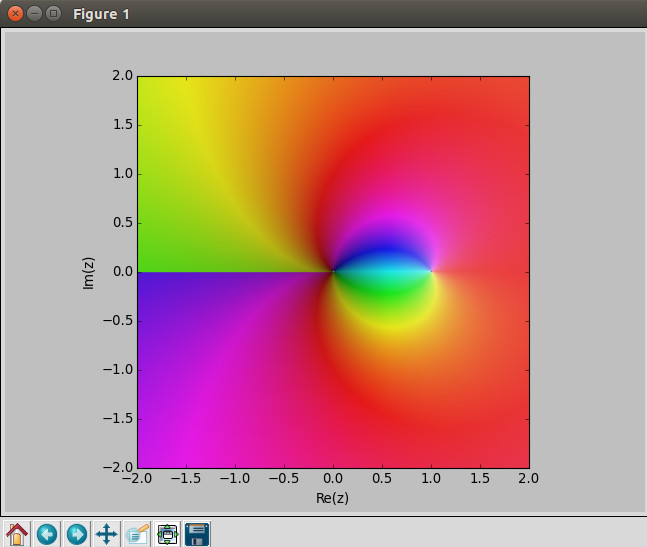Go back to the previous view

click(47, 534)
